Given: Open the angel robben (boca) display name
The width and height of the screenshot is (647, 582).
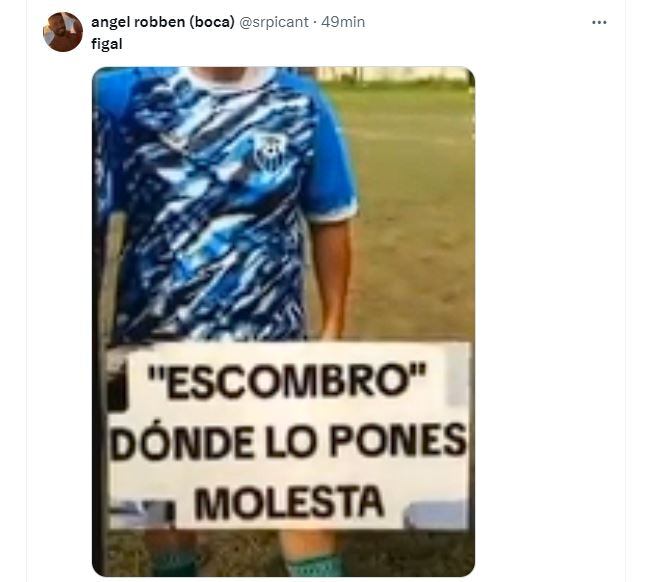Looking at the screenshot, I should (x=163, y=22).
